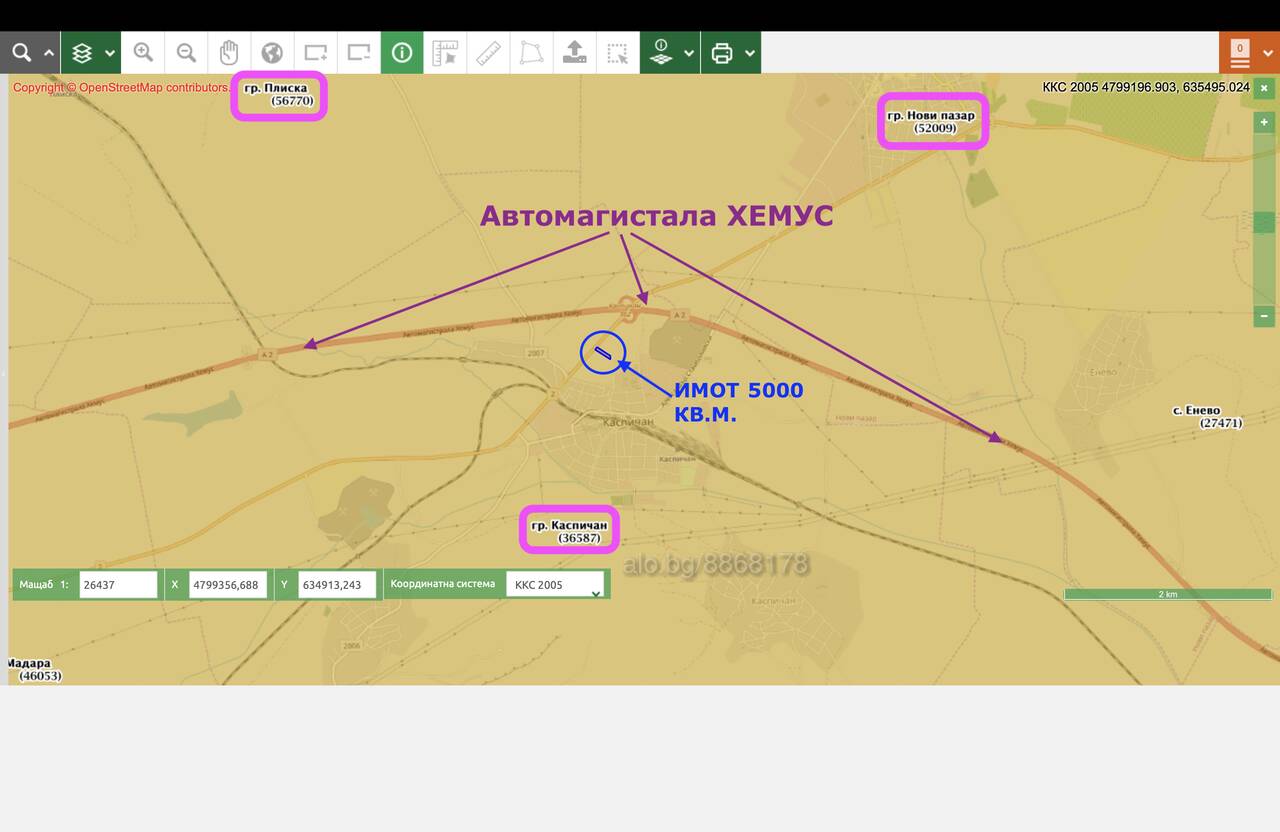The width and height of the screenshot is (1280, 832).
Task: Click the upload file icon
Action: 575,52
